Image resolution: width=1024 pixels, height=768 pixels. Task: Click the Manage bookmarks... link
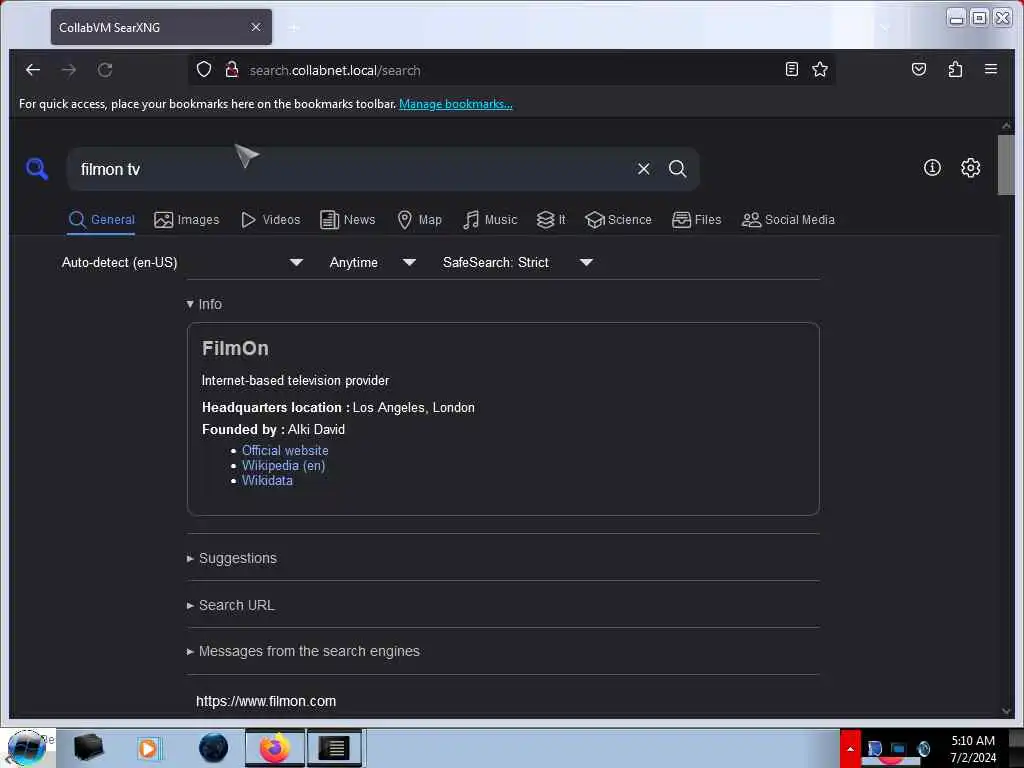coord(455,104)
